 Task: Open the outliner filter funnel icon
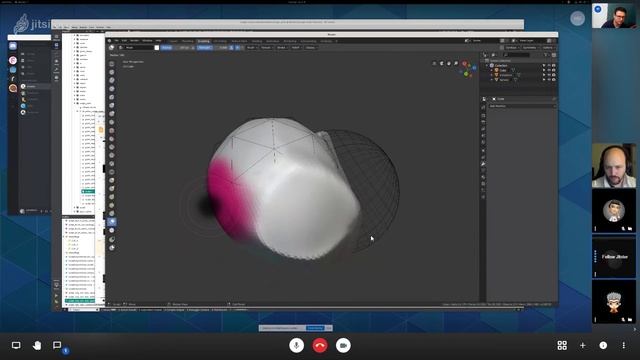[x=546, y=55]
